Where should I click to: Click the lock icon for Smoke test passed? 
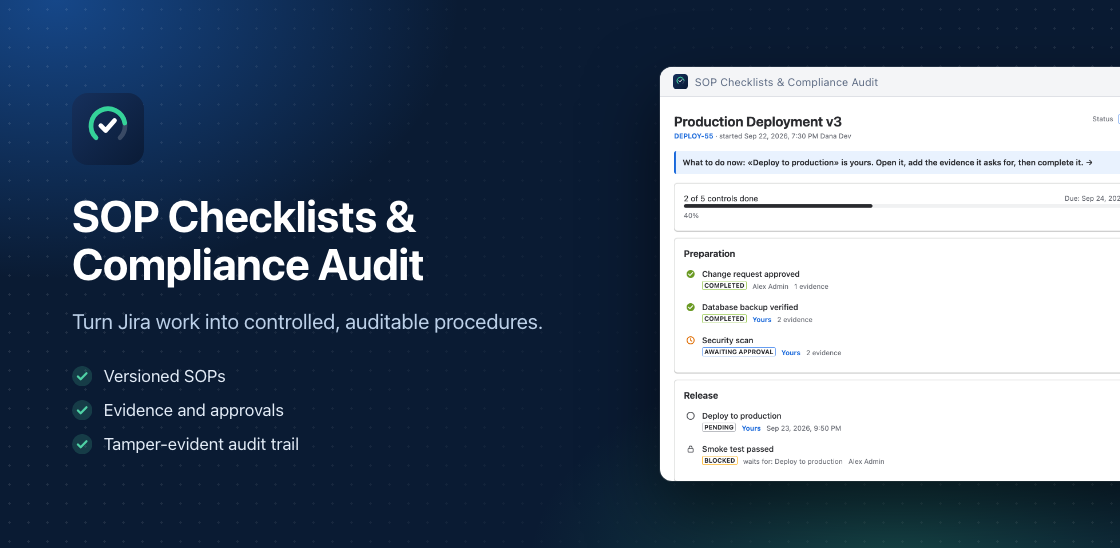[691, 449]
